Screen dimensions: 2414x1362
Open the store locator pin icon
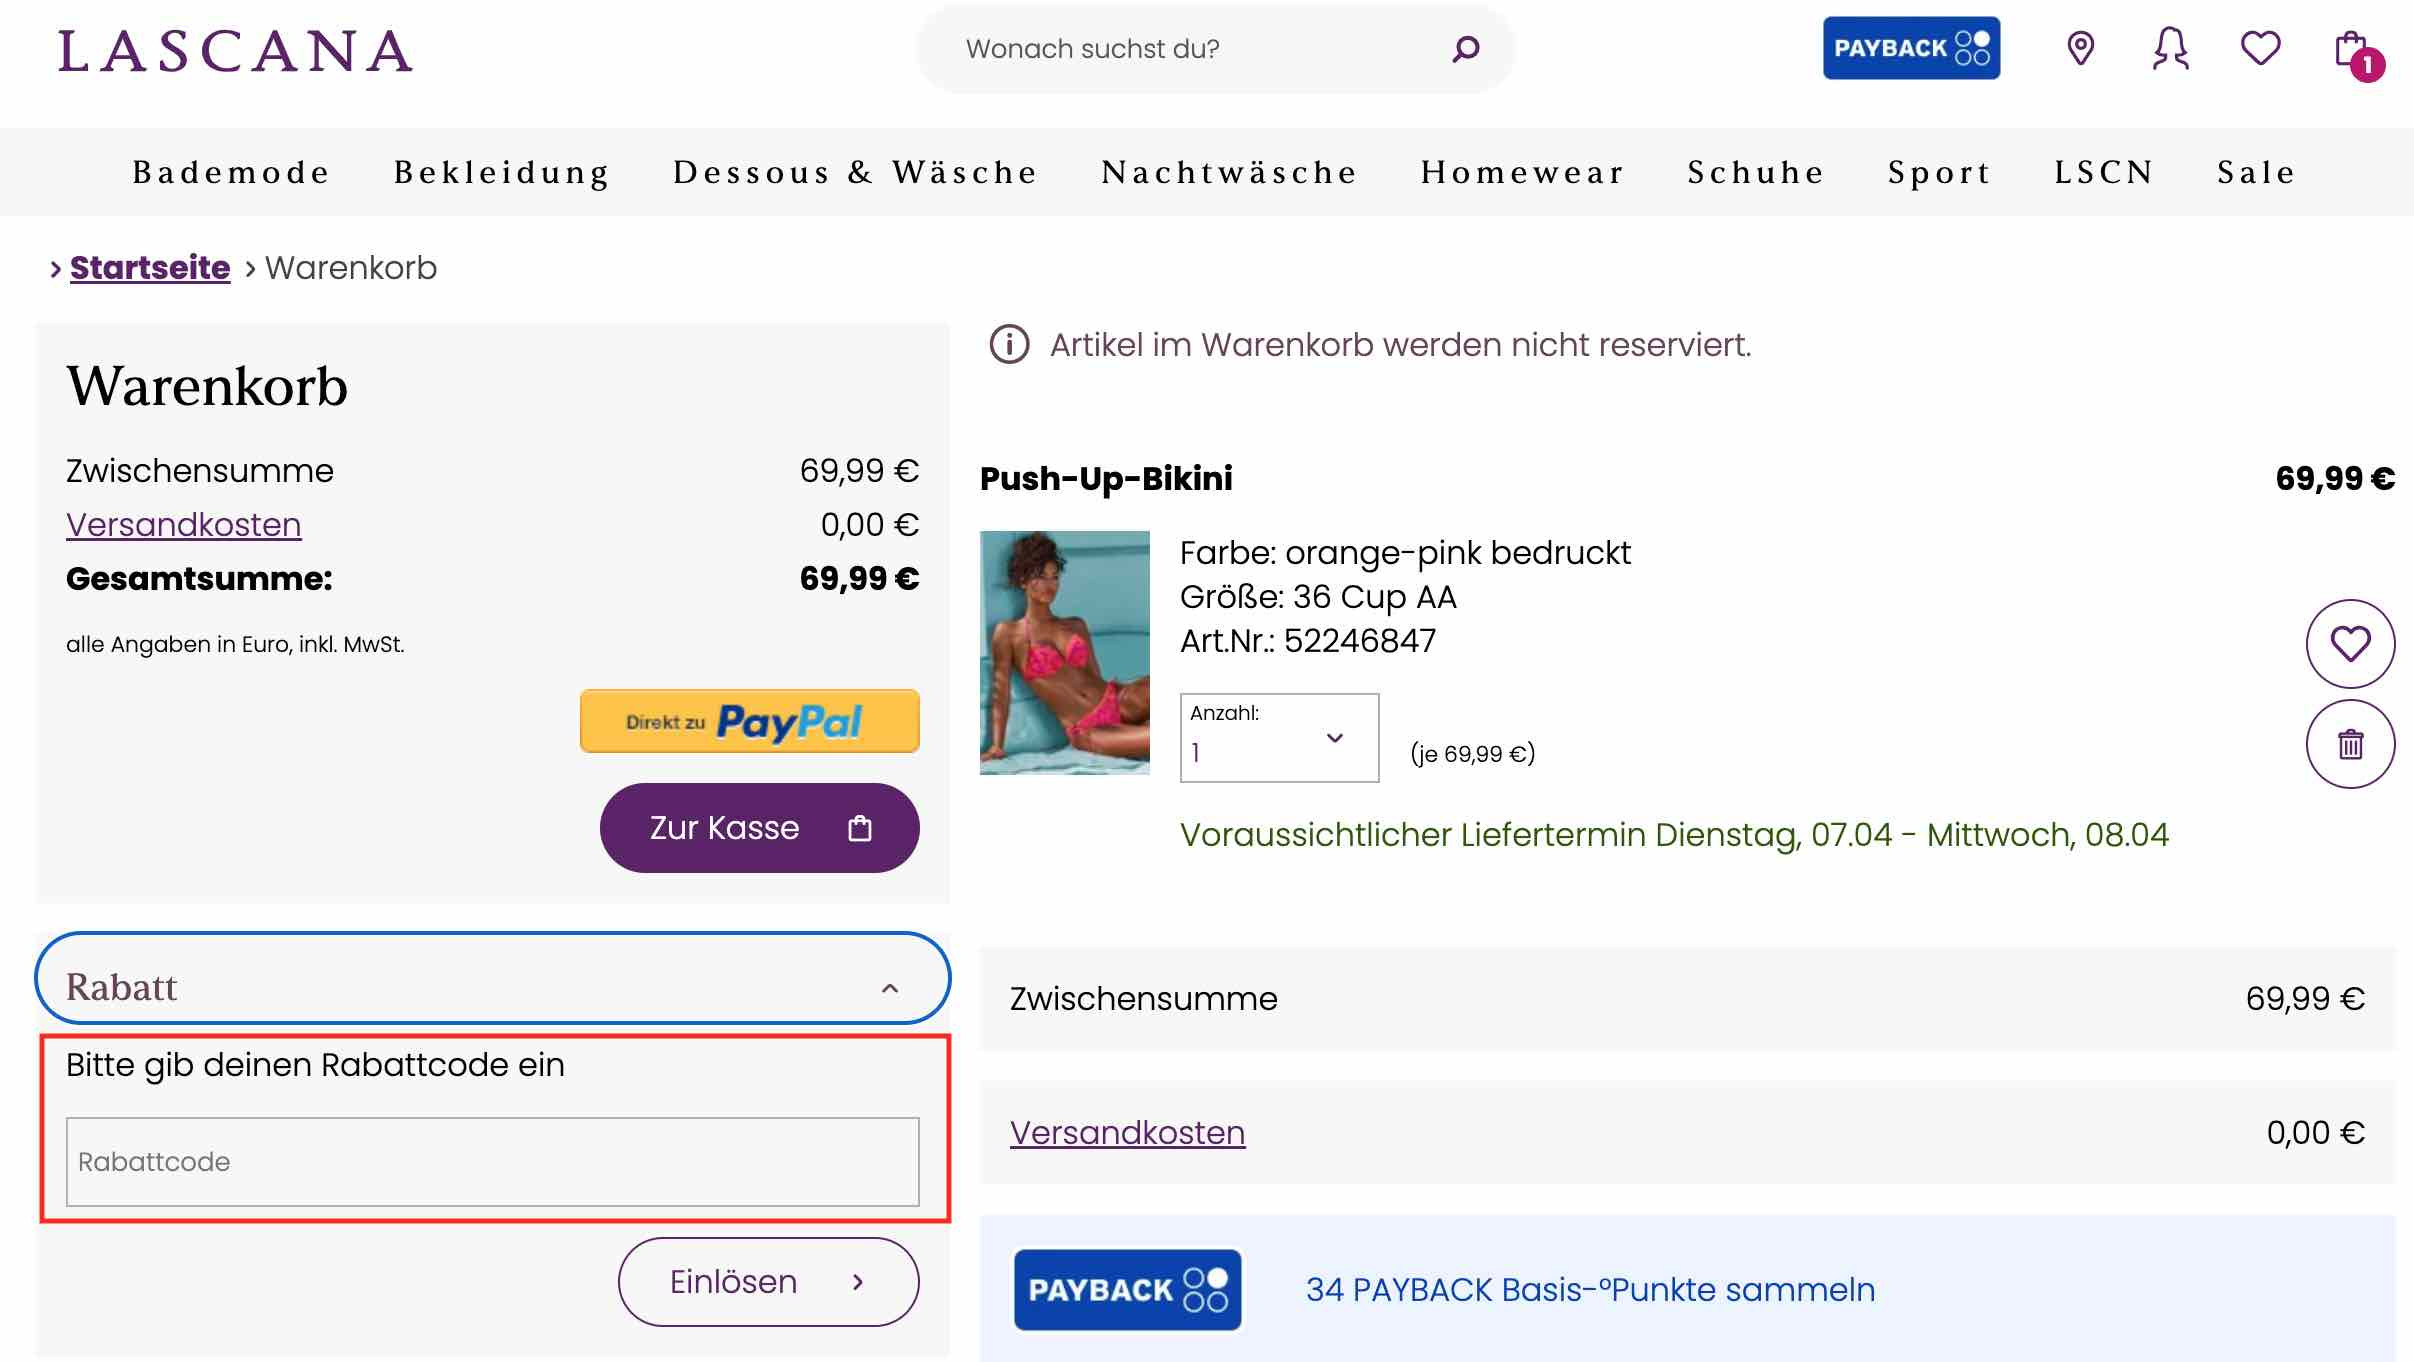(2081, 48)
